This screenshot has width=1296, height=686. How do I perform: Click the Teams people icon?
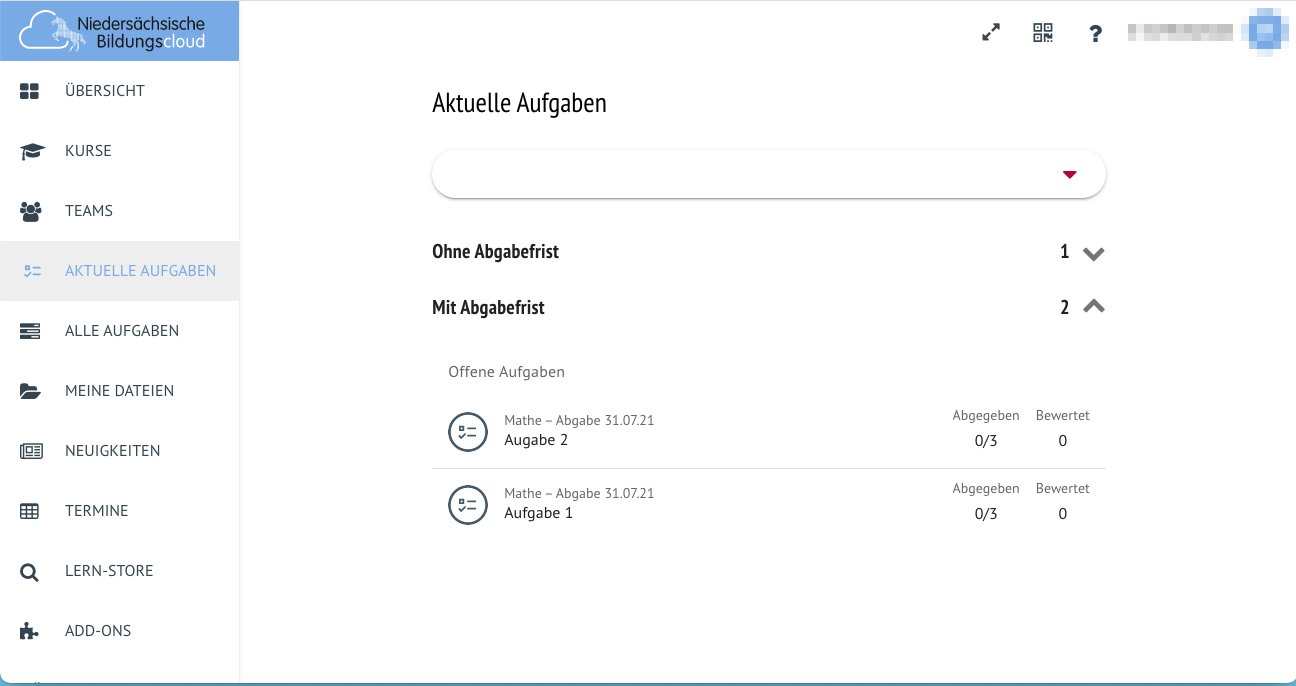pos(31,211)
